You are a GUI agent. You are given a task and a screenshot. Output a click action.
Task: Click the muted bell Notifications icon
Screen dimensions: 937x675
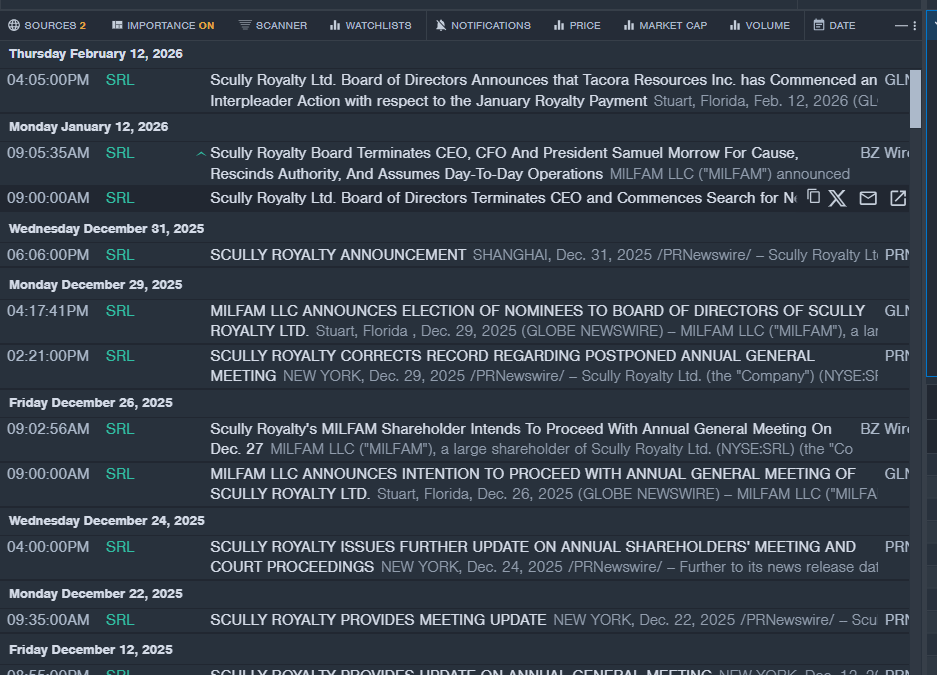pyautogui.click(x=442, y=25)
